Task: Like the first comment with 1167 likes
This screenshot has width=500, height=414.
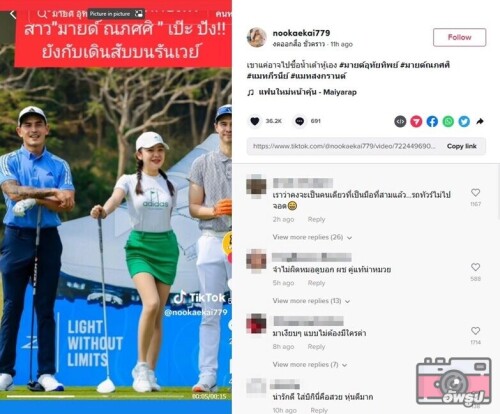Action: 475,192
